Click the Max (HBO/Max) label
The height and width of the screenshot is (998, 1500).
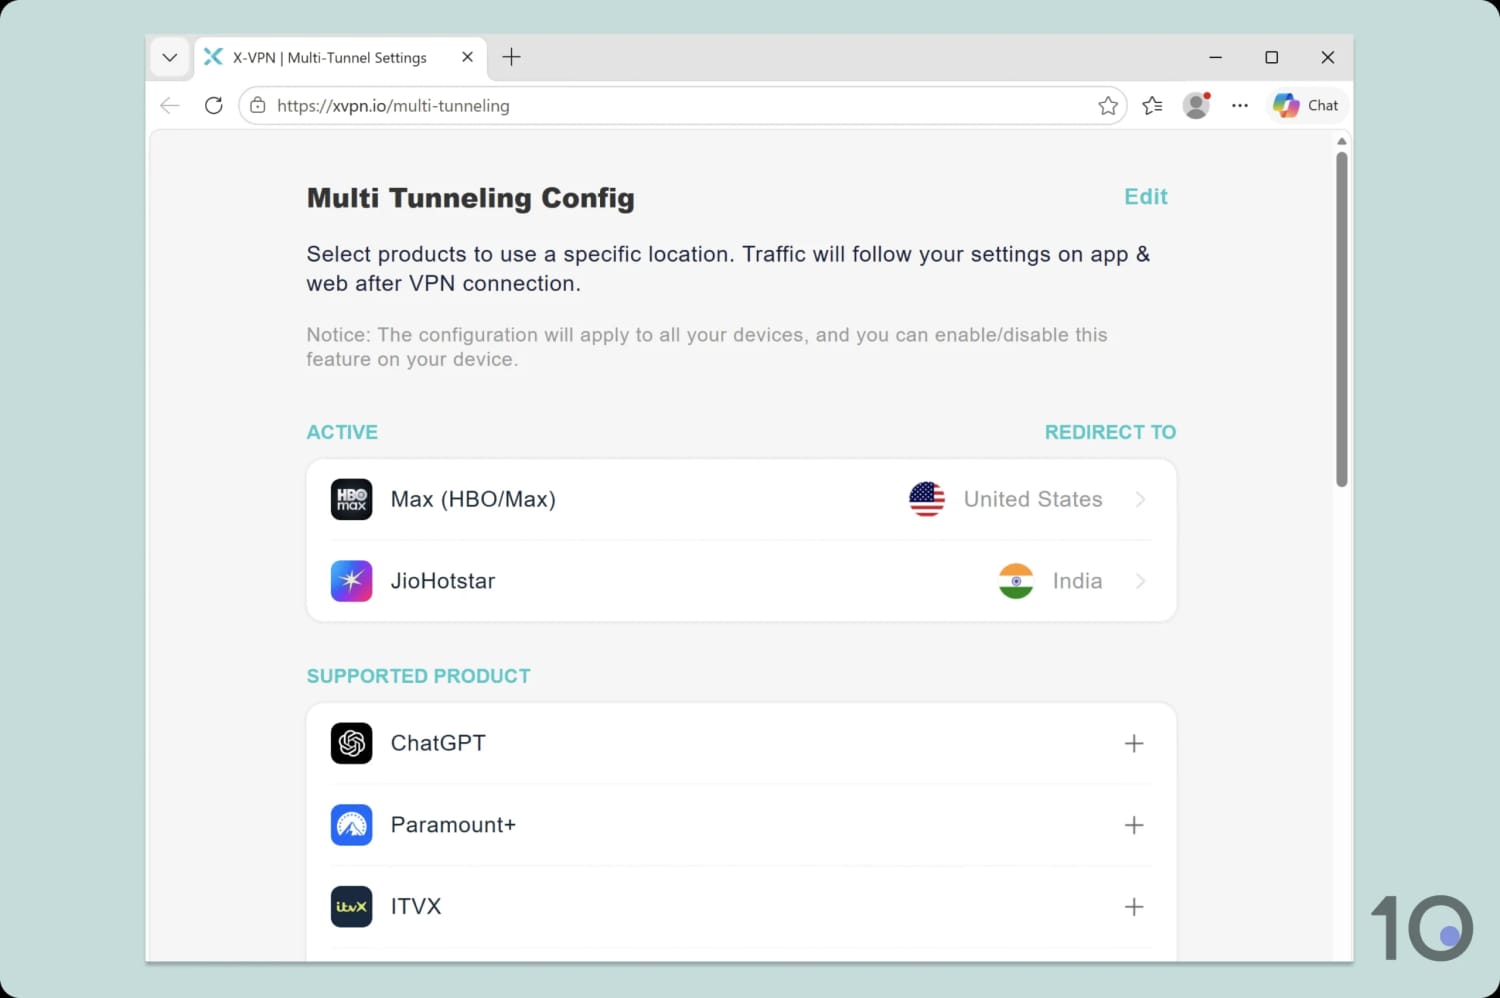tap(473, 499)
